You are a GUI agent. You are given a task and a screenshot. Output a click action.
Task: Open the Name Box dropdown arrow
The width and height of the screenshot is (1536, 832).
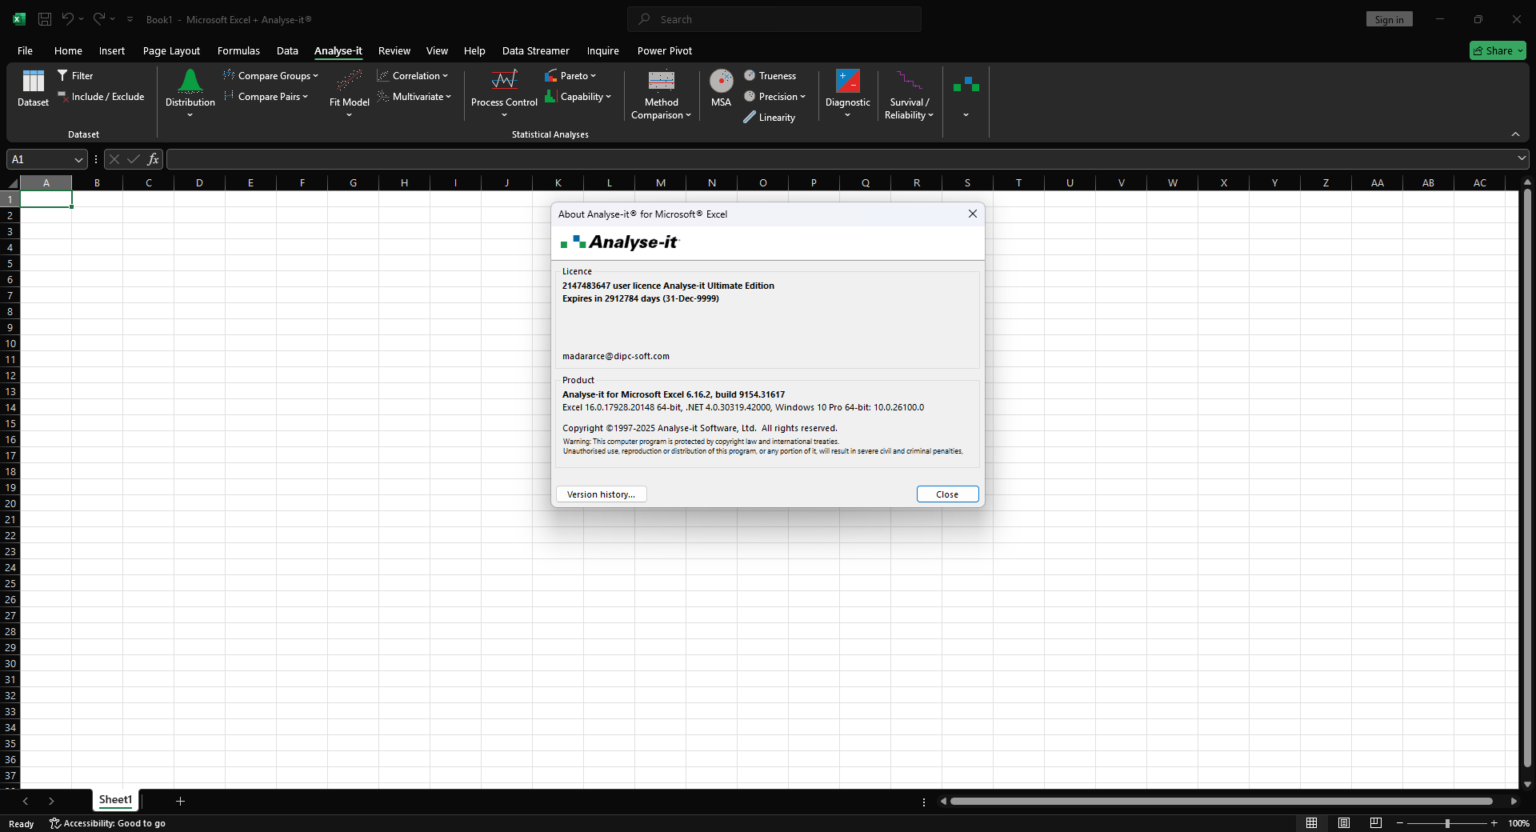(x=78, y=160)
